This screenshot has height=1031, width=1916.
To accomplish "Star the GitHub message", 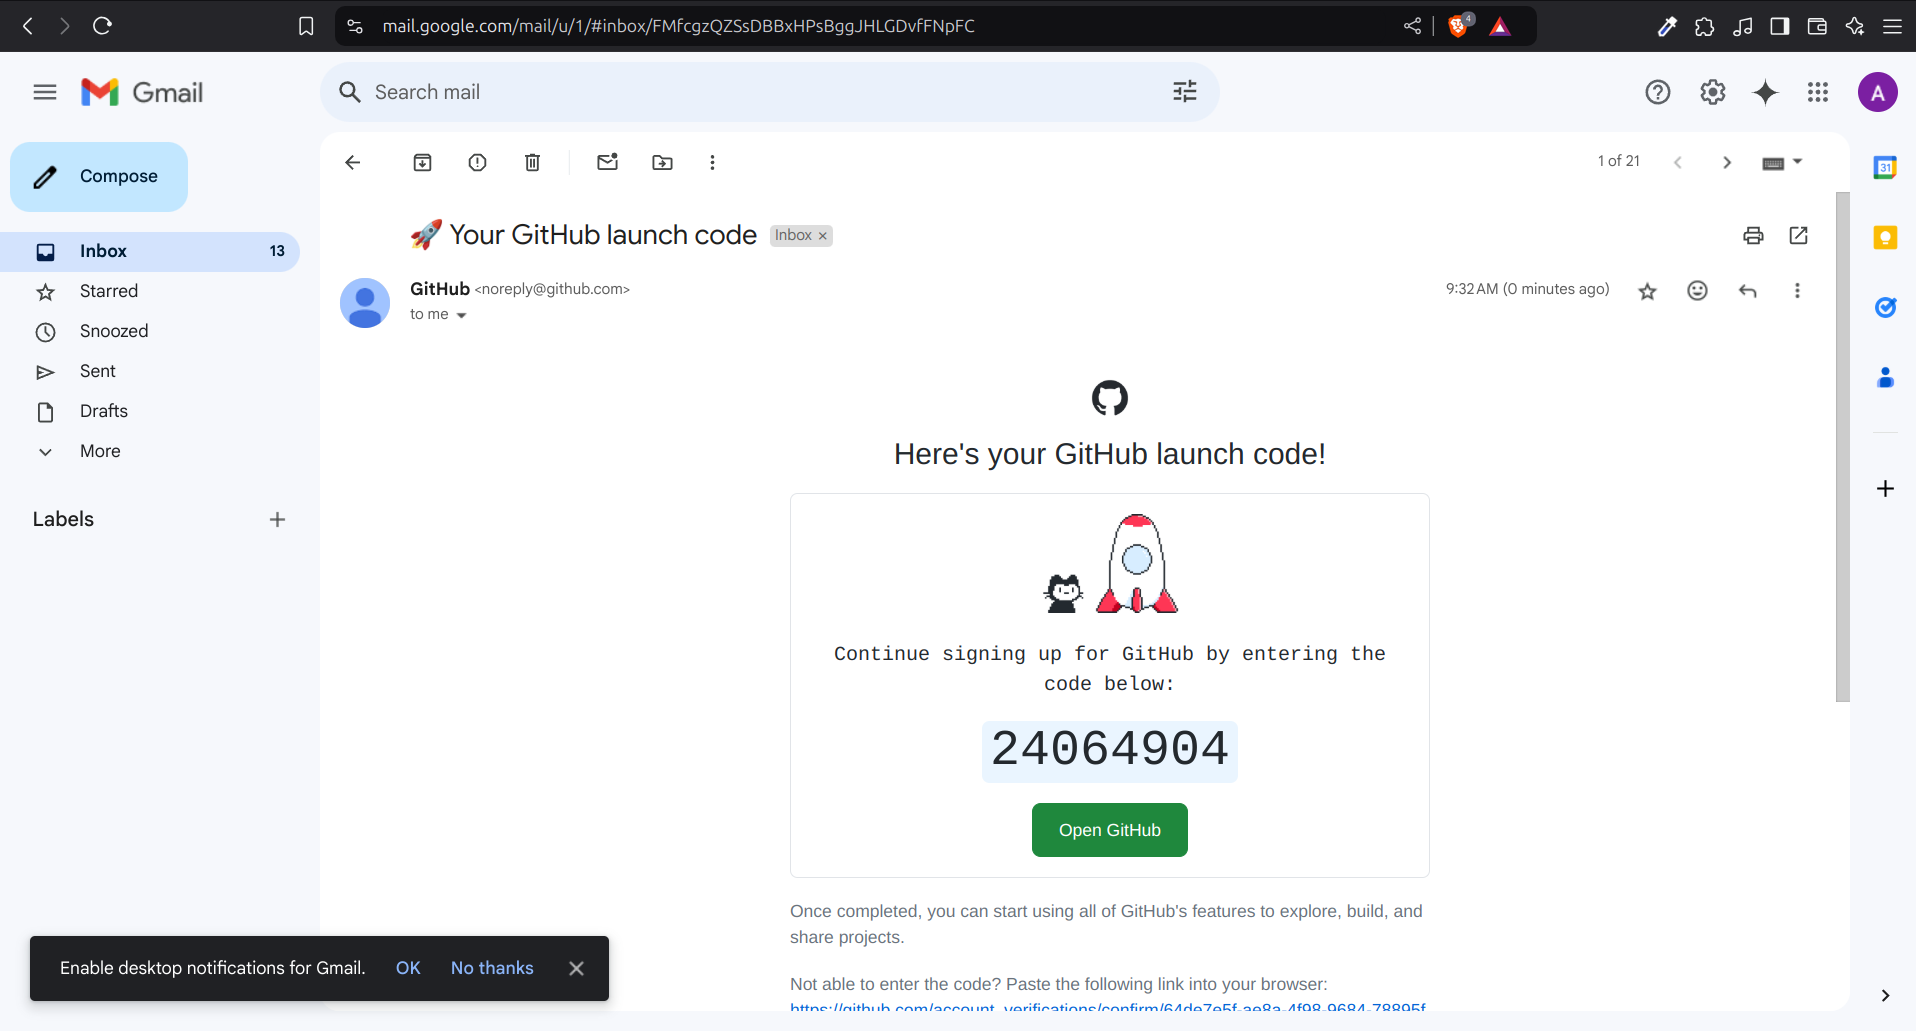I will [1647, 291].
